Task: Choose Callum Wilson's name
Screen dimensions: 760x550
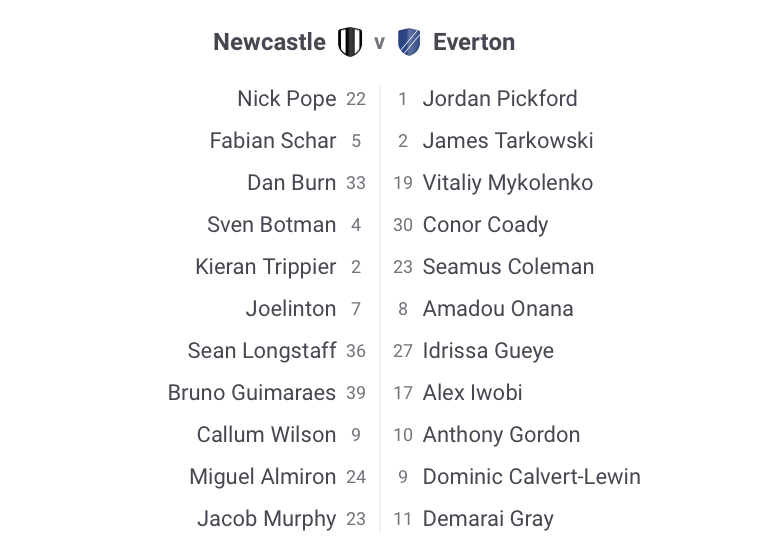Action: point(266,435)
